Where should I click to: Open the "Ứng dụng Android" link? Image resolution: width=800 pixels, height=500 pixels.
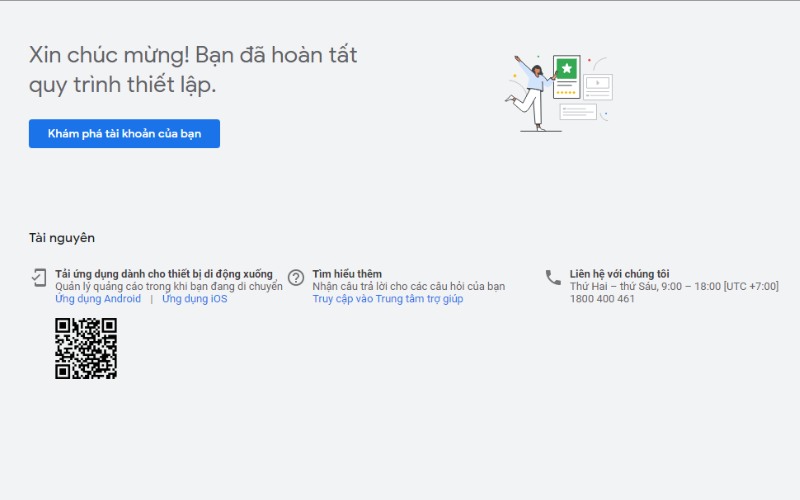[98, 299]
